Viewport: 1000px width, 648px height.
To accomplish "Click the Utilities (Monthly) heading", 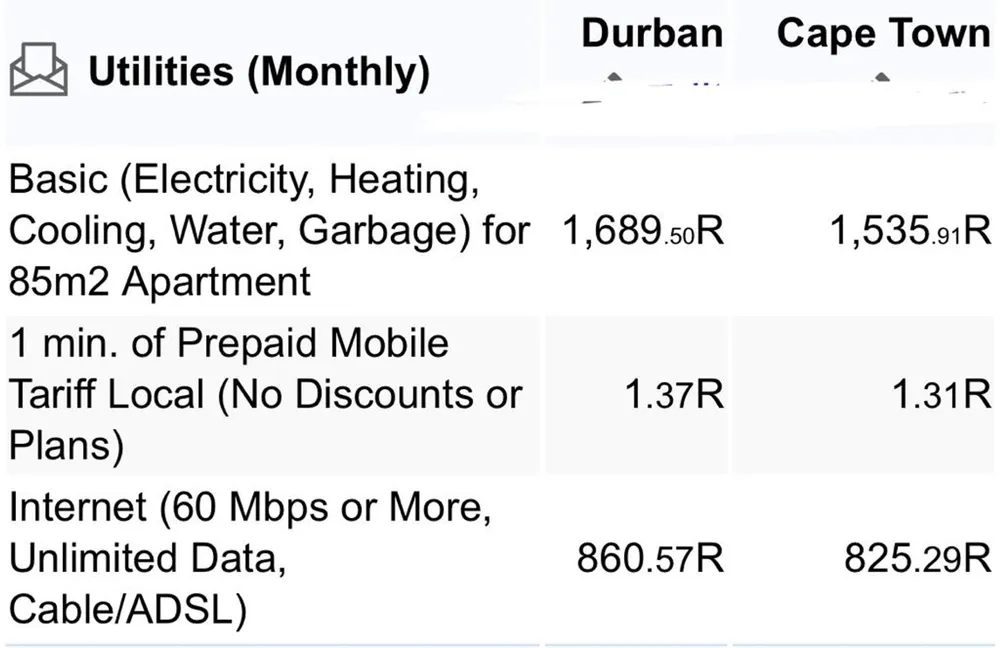I will click(260, 71).
